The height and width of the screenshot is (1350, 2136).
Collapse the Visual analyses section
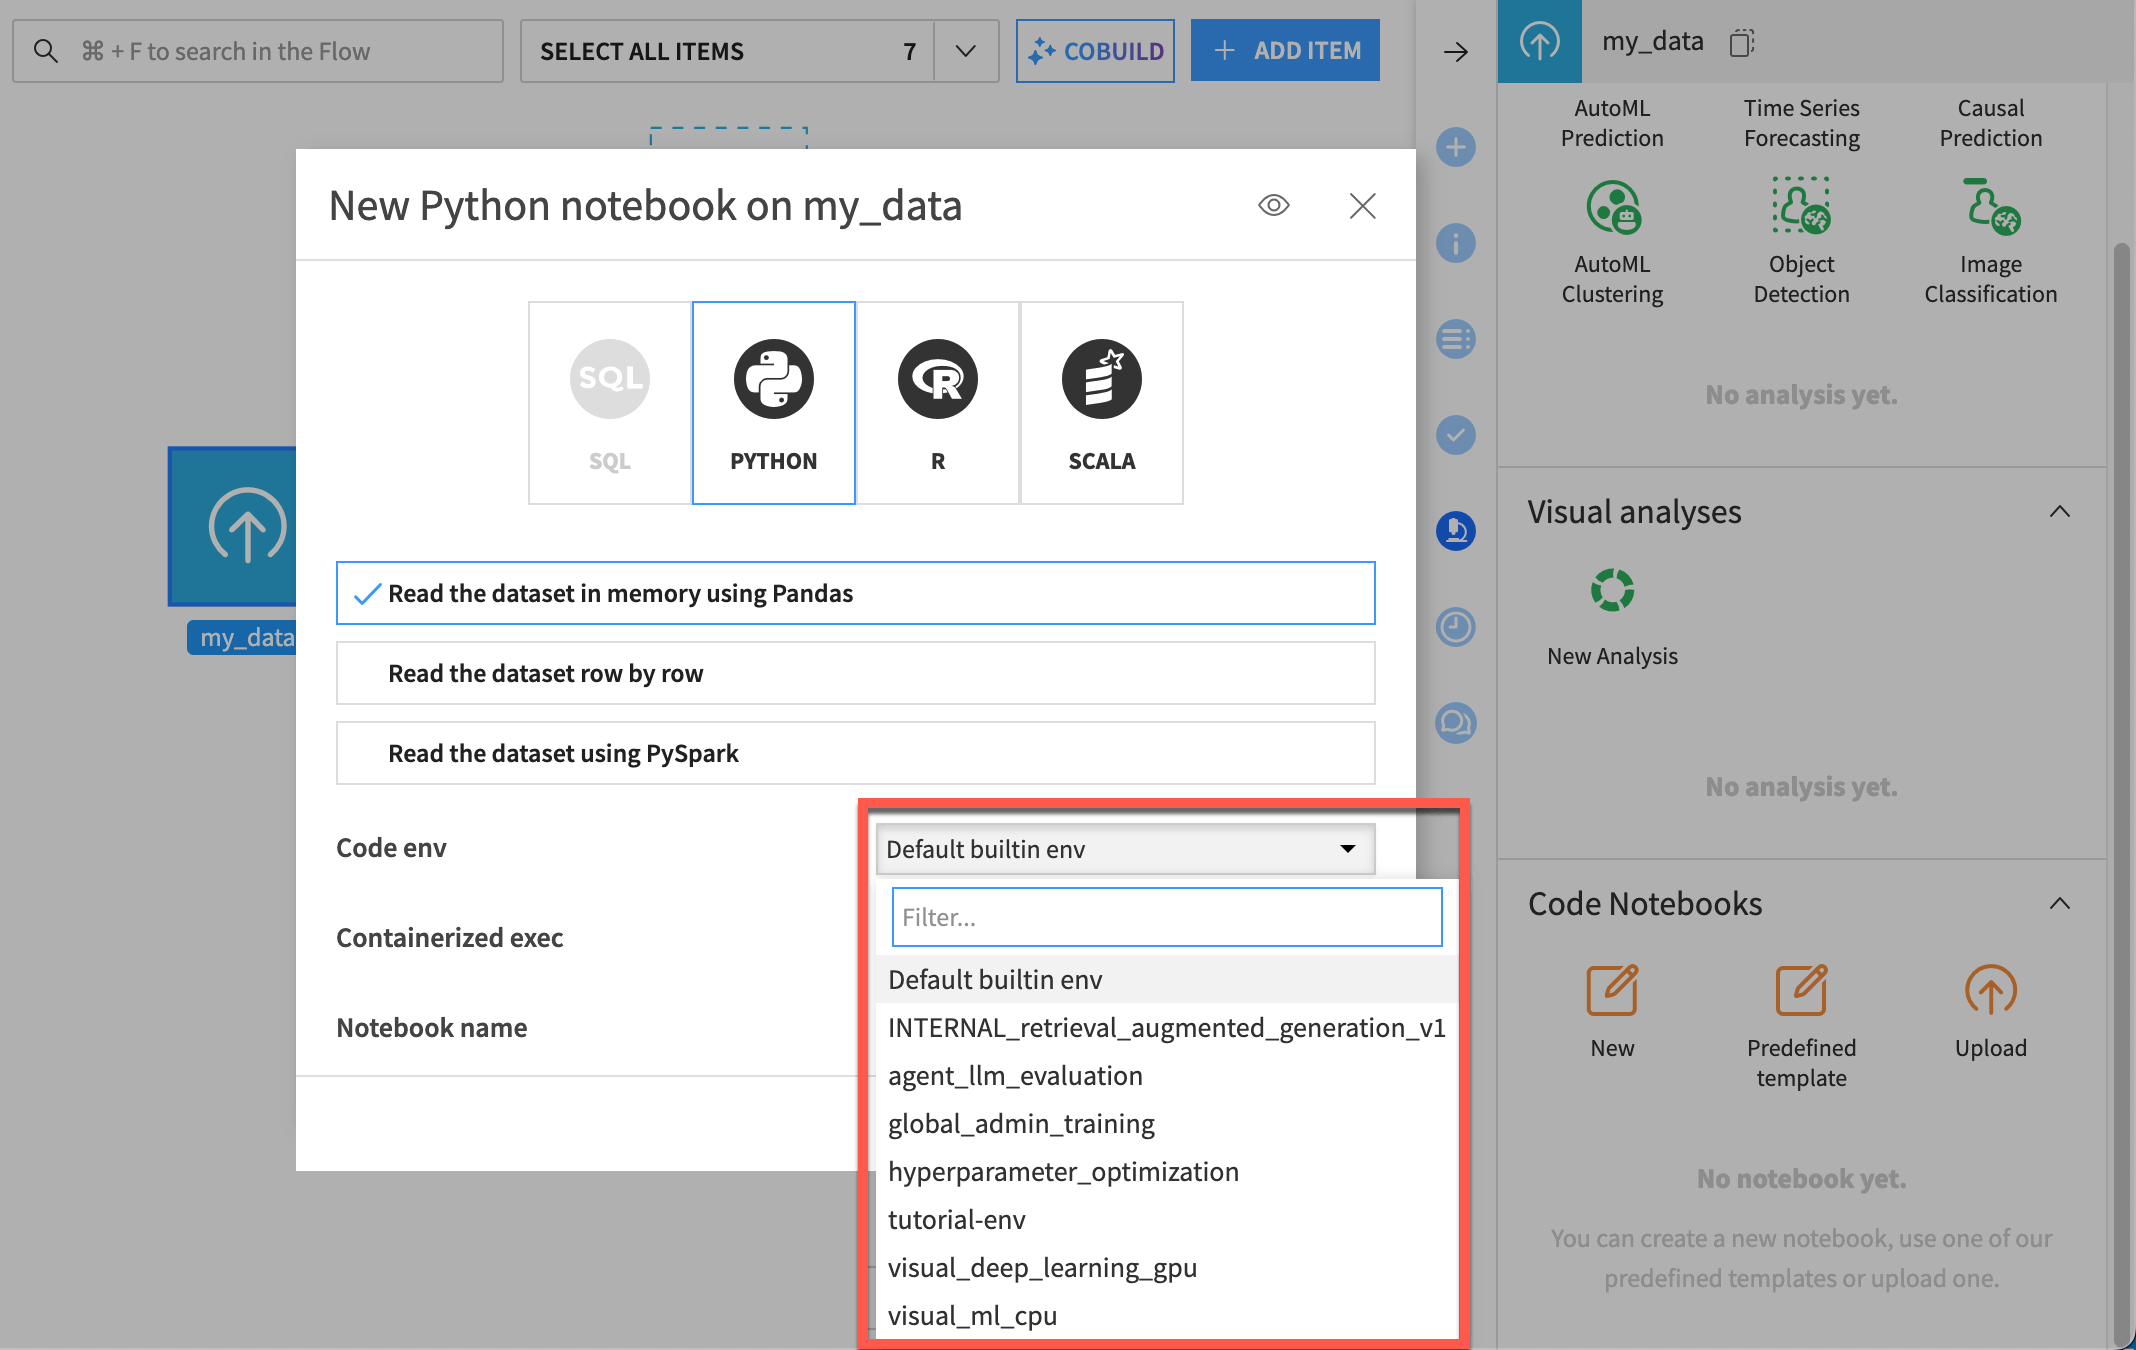2060,512
